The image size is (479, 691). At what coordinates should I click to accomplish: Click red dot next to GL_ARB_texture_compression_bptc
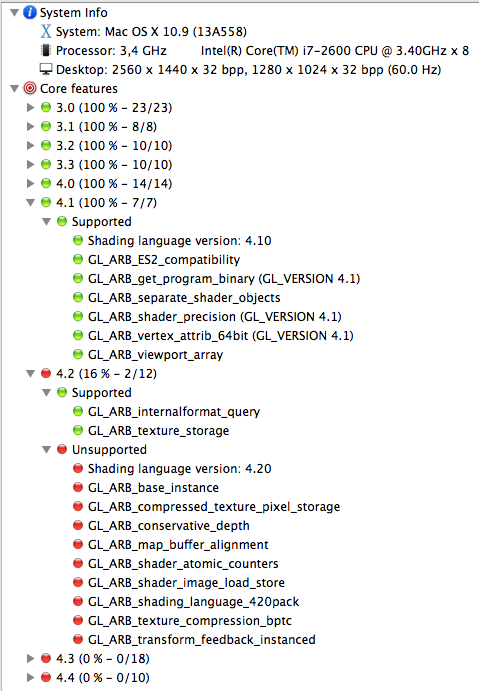(78, 620)
